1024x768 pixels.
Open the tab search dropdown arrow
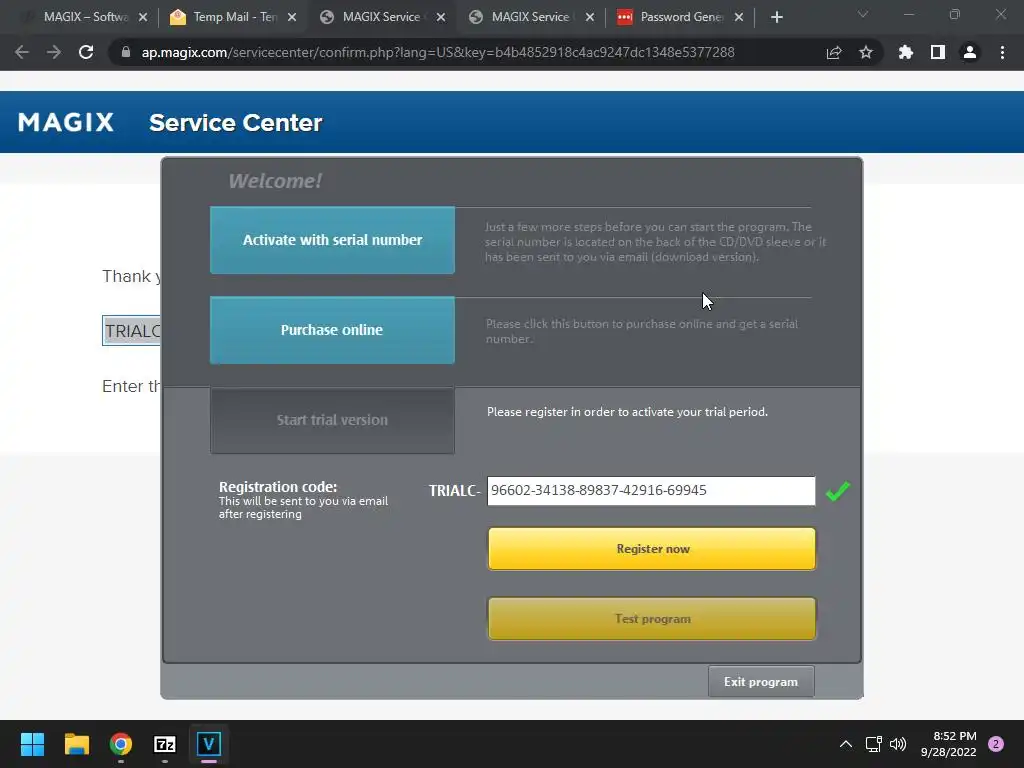[x=863, y=14]
